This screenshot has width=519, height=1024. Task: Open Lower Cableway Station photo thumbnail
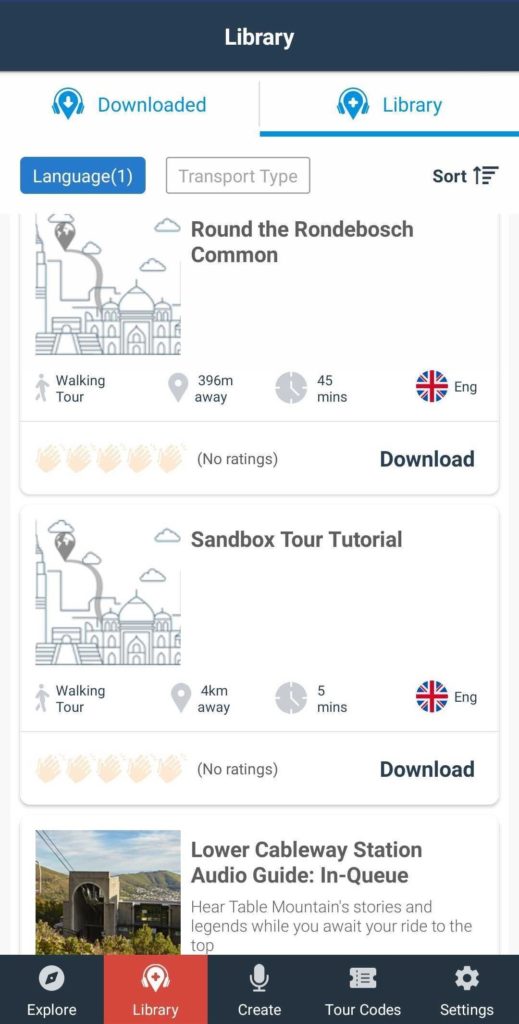click(x=108, y=892)
